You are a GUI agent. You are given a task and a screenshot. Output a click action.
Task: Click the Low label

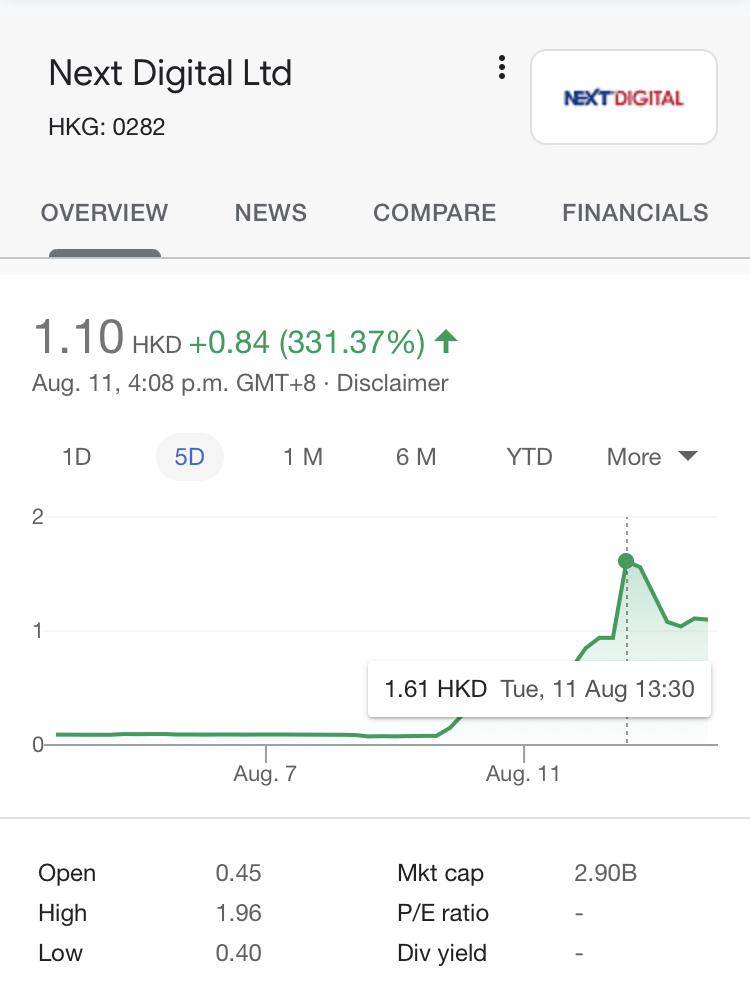pyautogui.click(x=61, y=953)
